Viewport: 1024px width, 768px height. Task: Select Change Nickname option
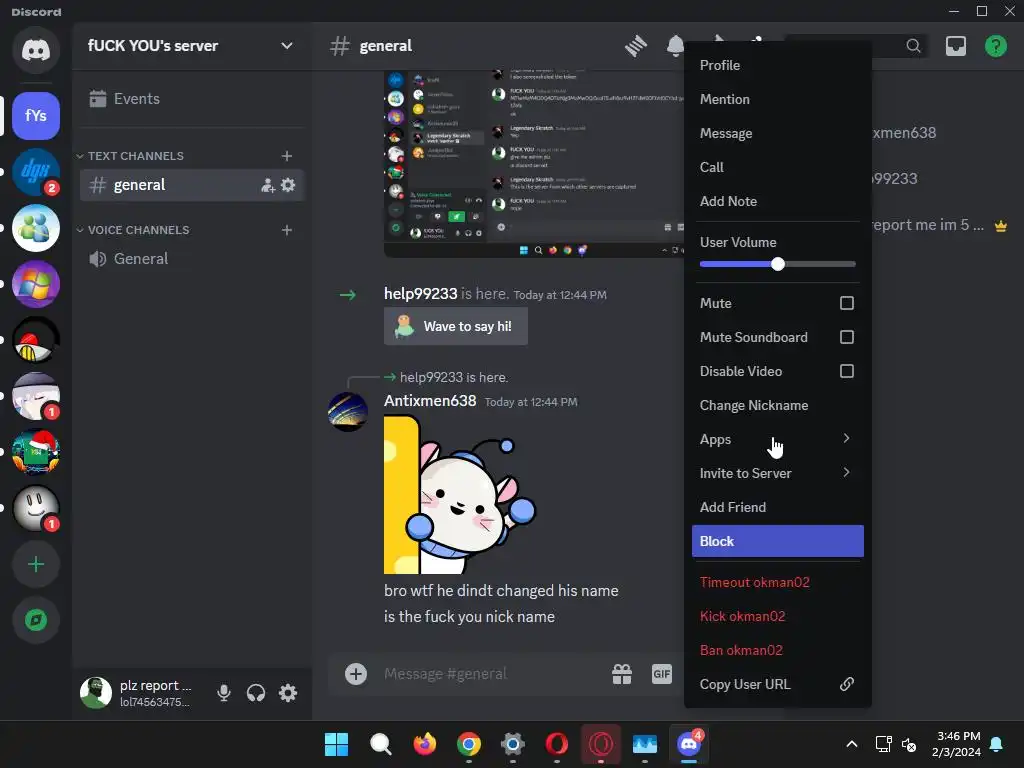tap(778, 405)
